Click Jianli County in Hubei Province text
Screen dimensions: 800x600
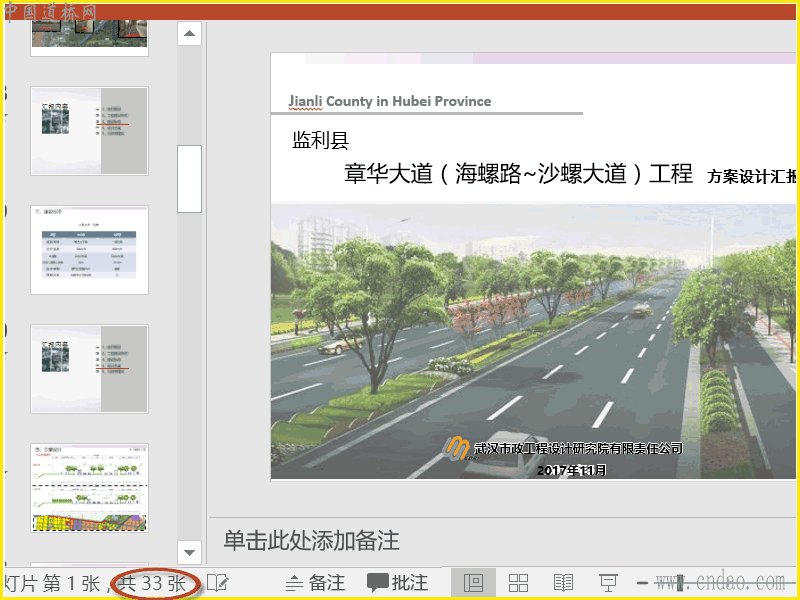point(390,101)
